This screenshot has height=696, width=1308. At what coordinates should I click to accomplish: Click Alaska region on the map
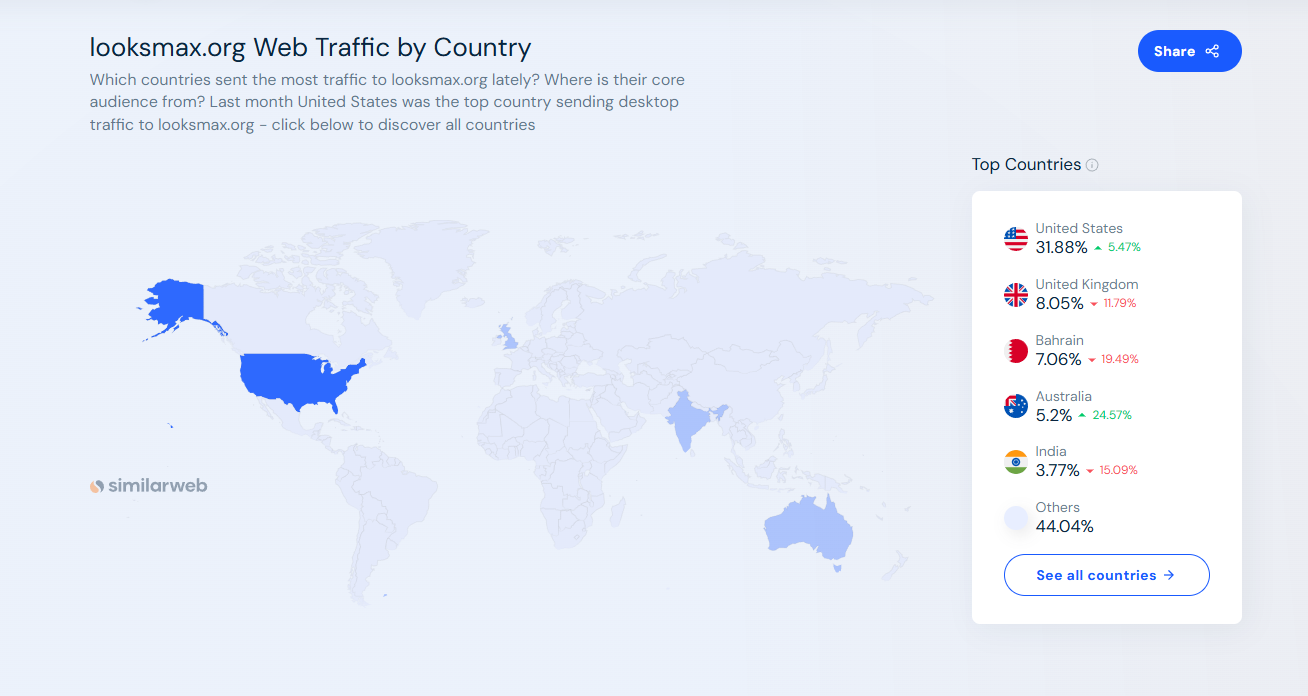pyautogui.click(x=178, y=302)
